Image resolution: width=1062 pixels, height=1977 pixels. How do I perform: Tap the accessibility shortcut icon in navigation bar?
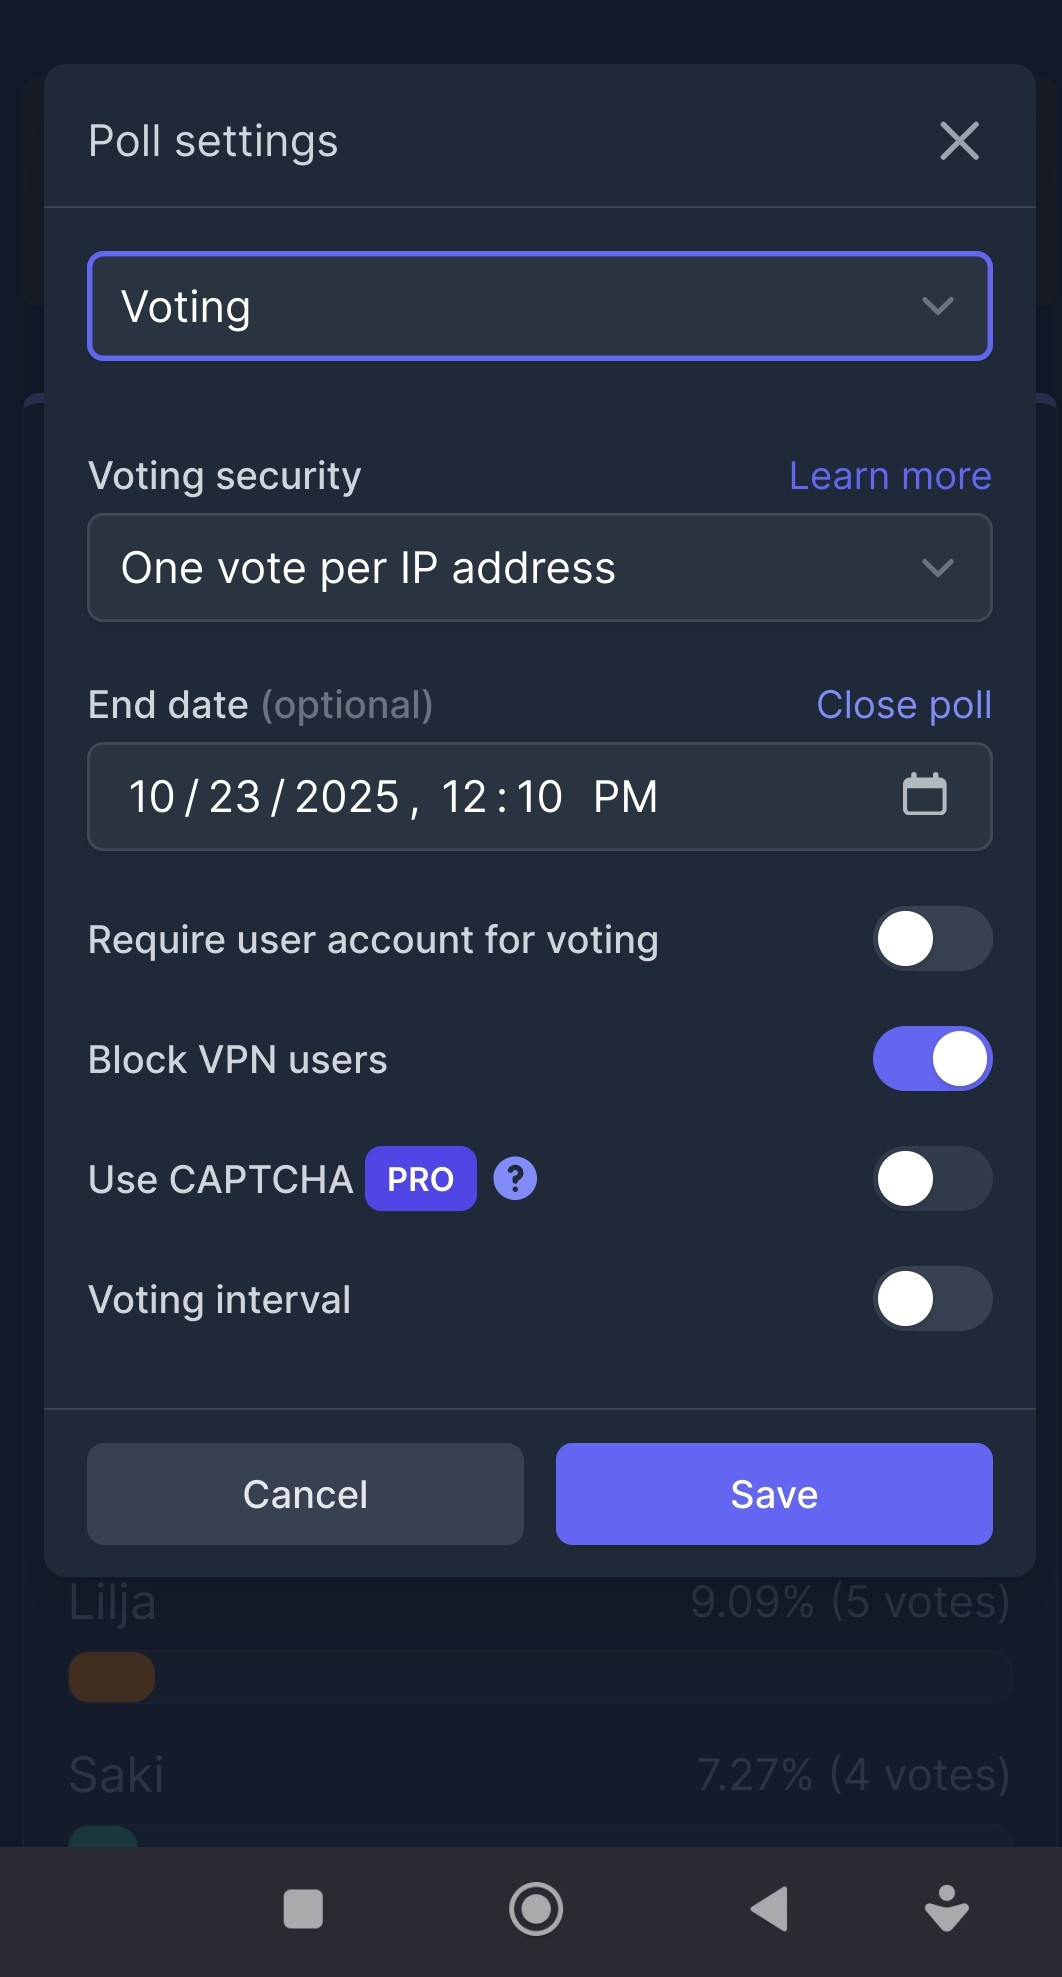[x=946, y=1908]
